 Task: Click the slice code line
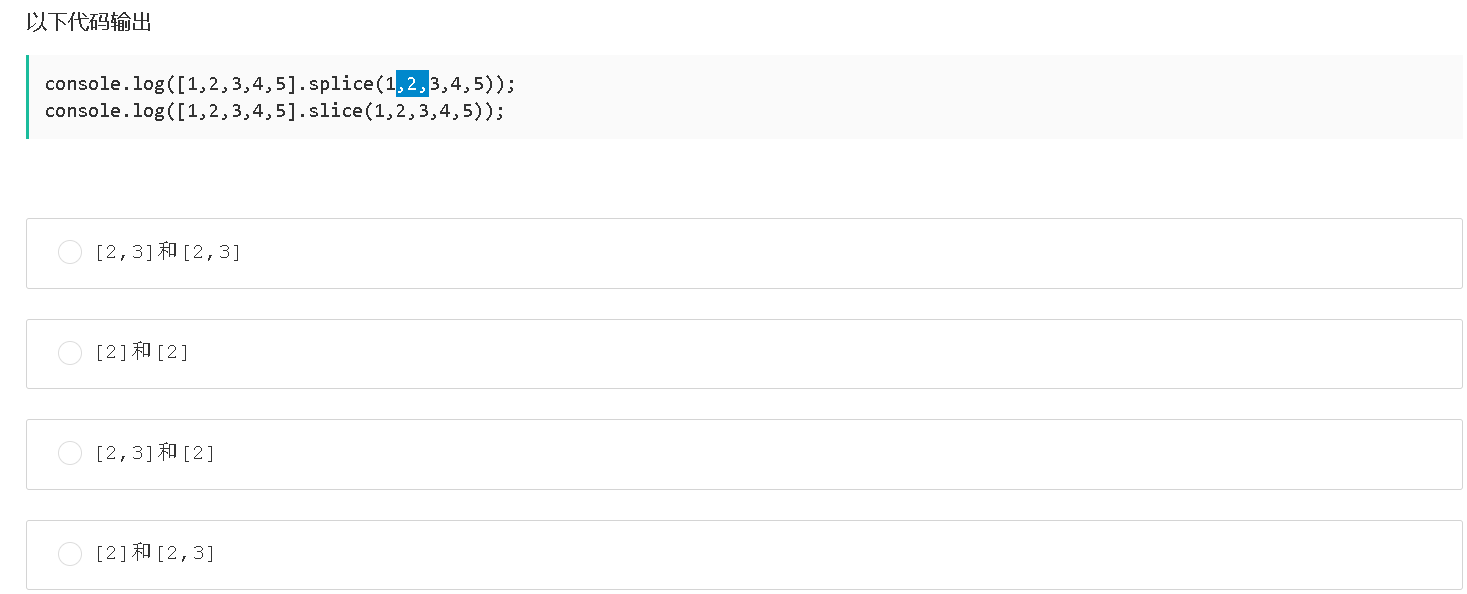273,111
